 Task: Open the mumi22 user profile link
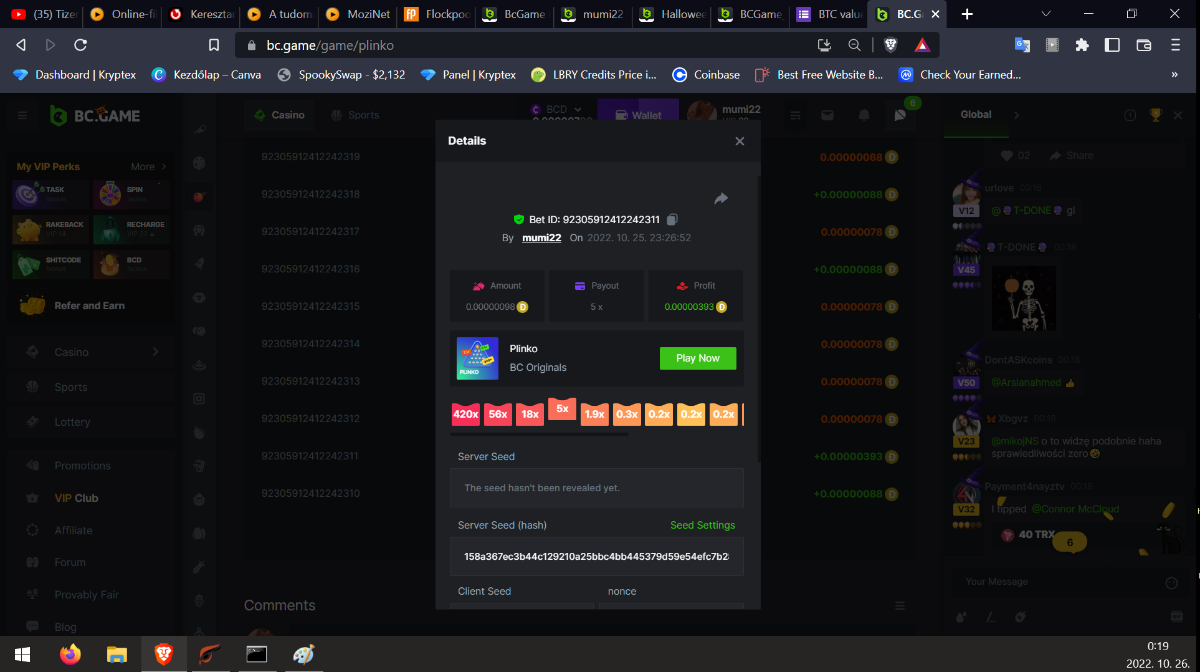(541, 238)
